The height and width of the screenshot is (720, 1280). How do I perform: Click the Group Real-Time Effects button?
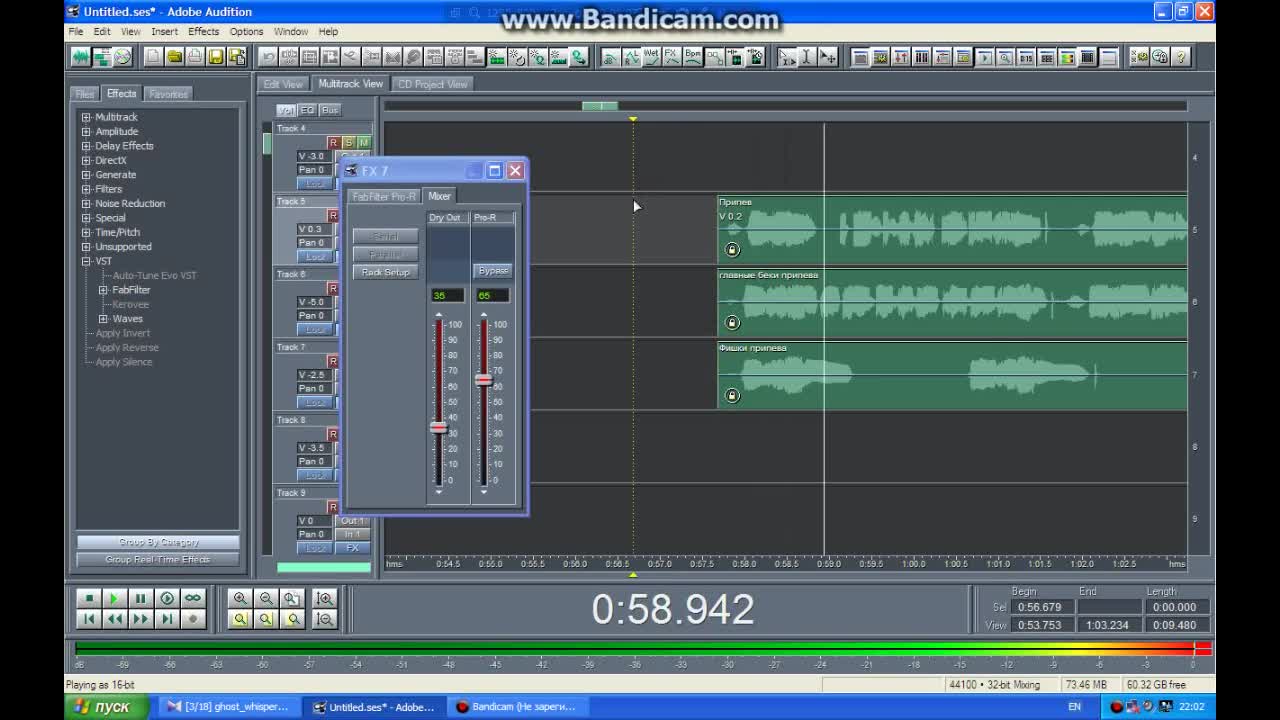point(158,560)
